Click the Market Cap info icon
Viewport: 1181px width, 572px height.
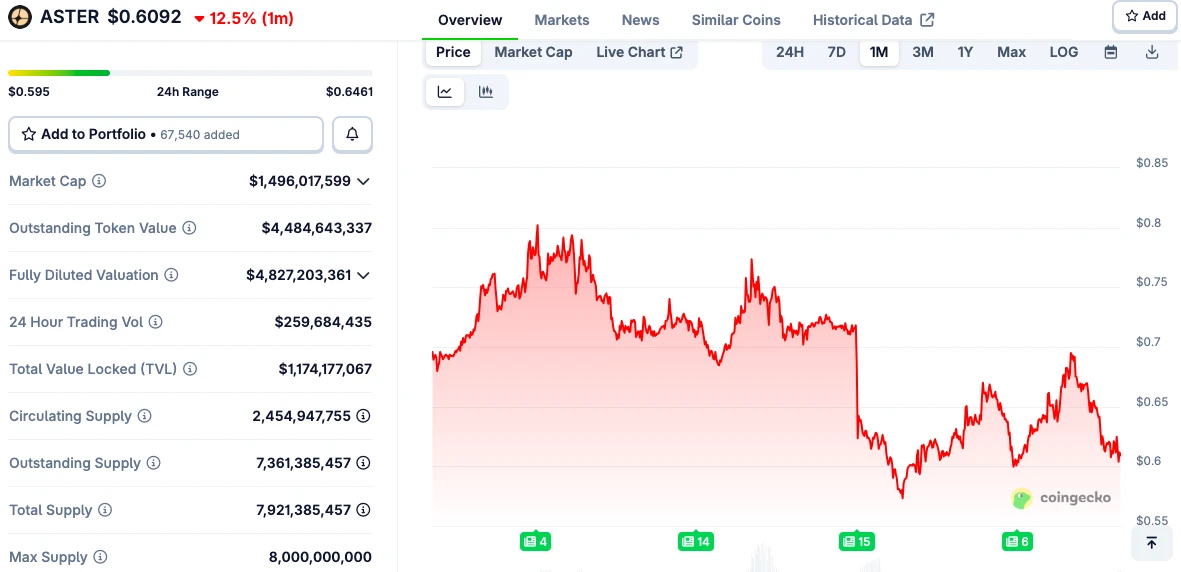(x=99, y=181)
